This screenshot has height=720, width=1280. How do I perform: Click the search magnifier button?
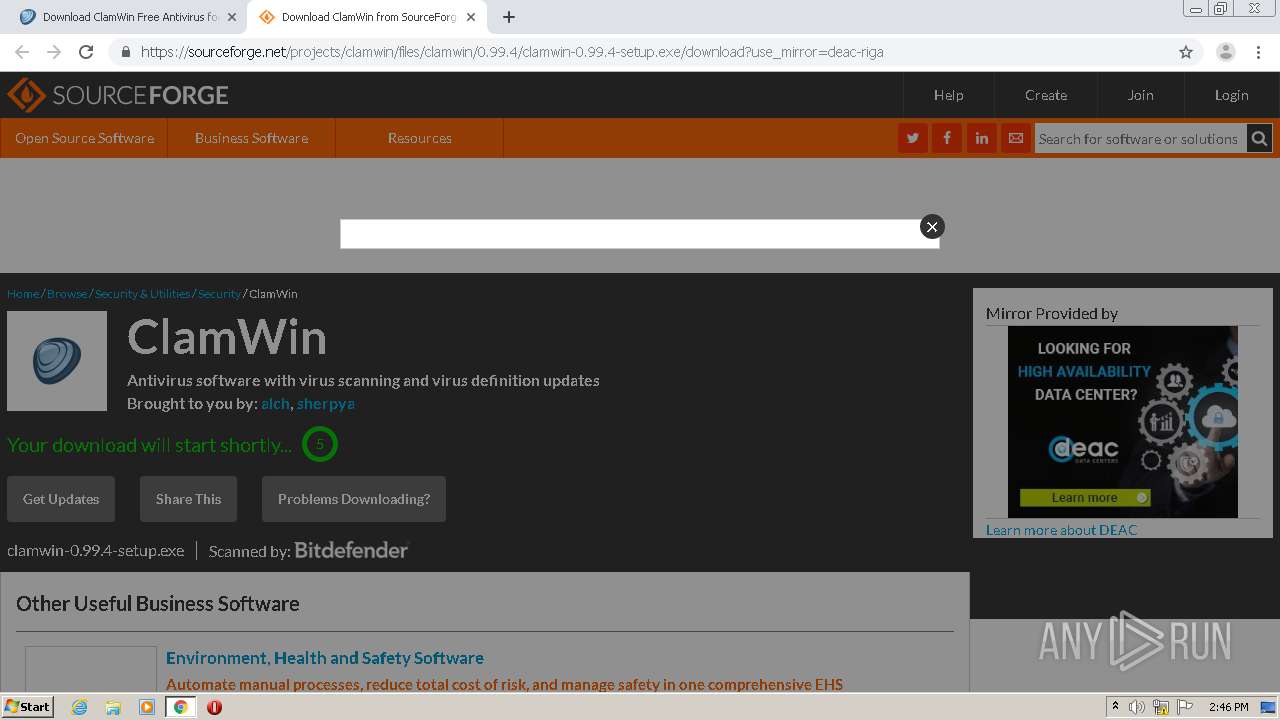pos(1260,139)
